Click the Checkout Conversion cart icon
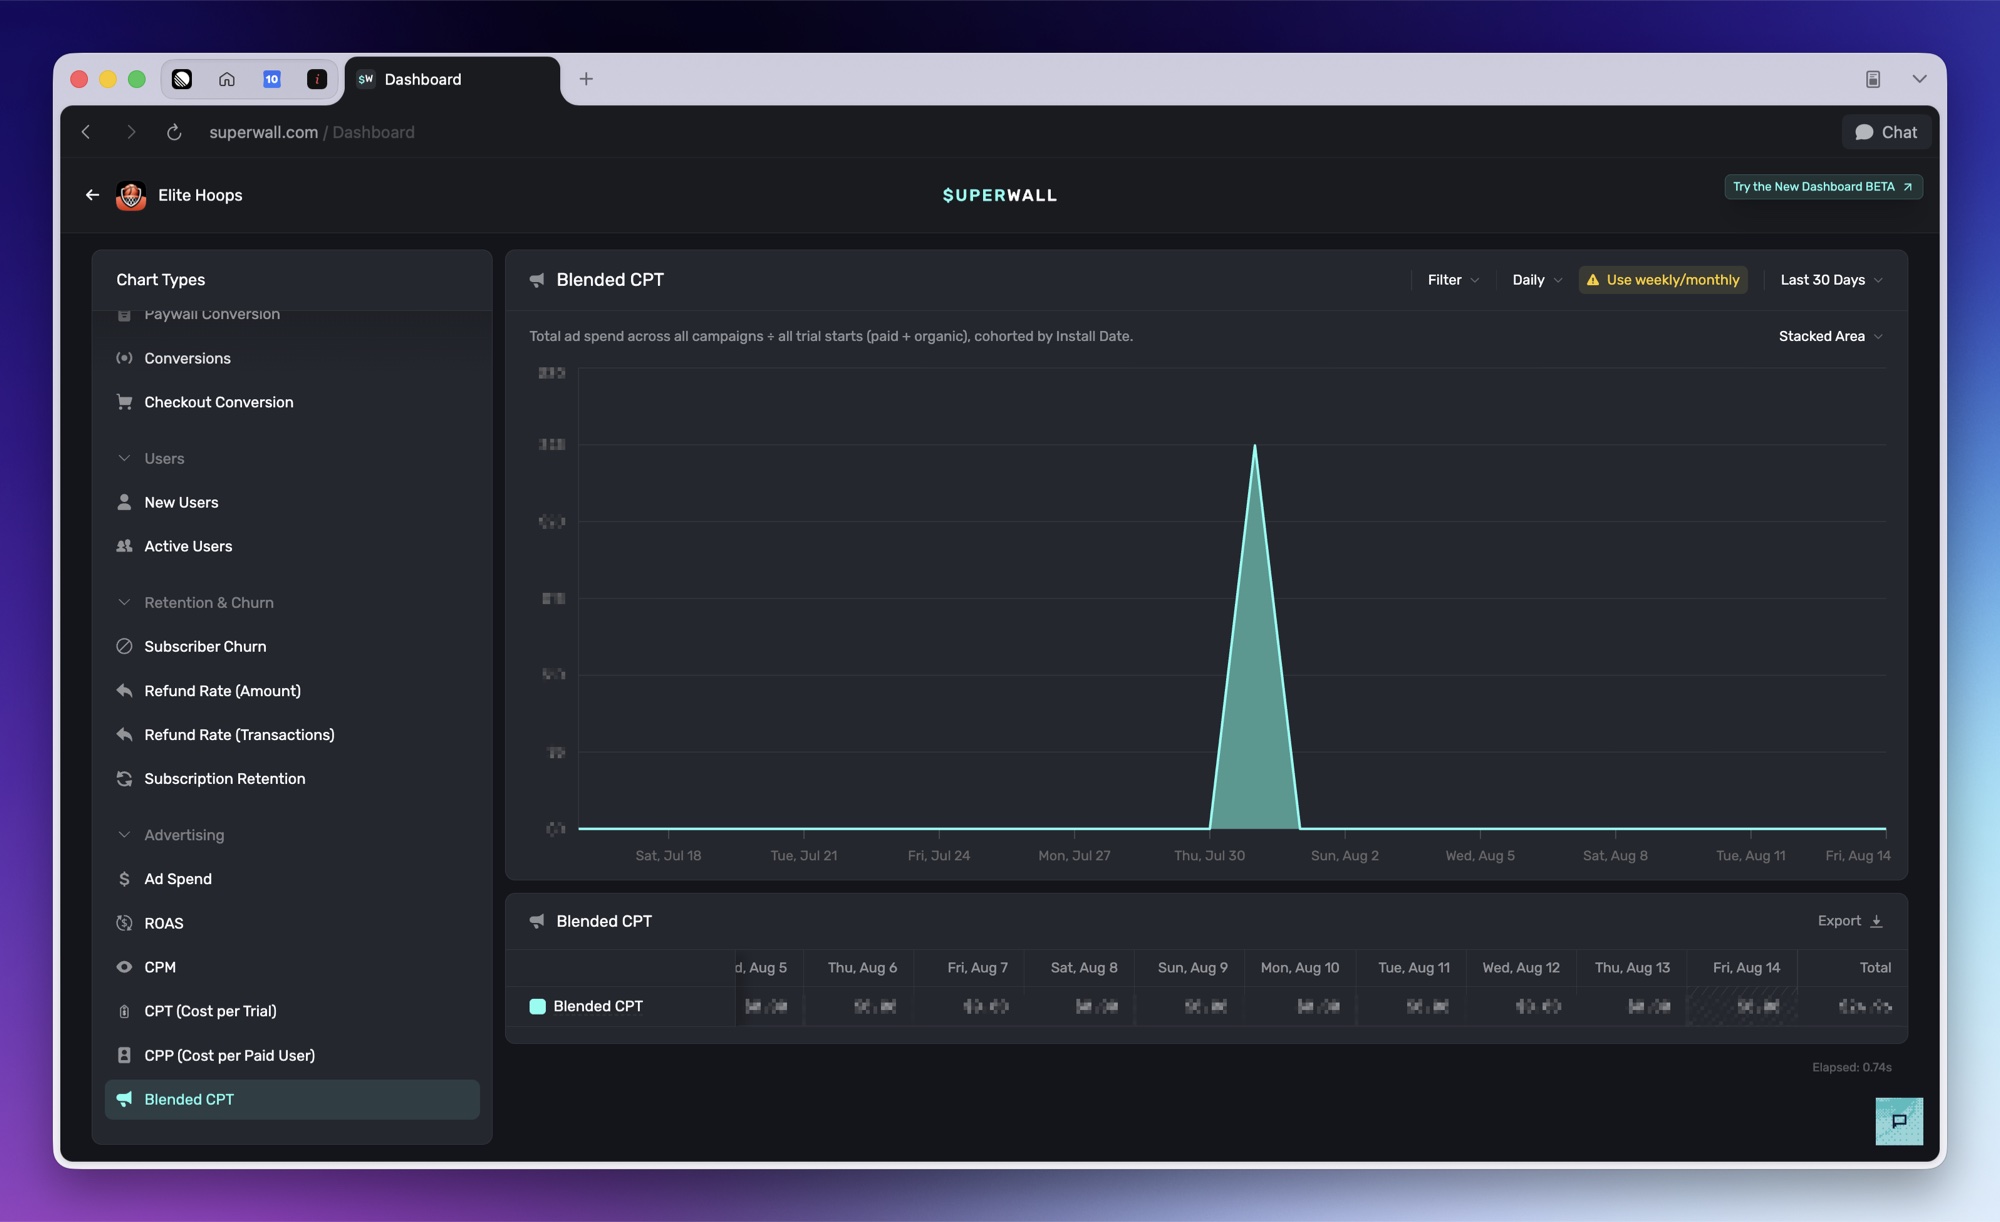 pyautogui.click(x=124, y=402)
